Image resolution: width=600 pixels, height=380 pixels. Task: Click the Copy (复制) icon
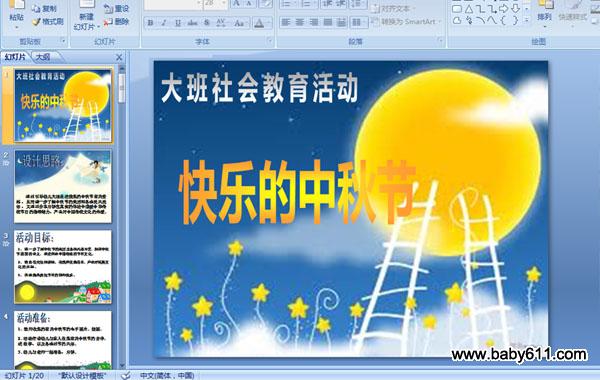[x=44, y=8]
